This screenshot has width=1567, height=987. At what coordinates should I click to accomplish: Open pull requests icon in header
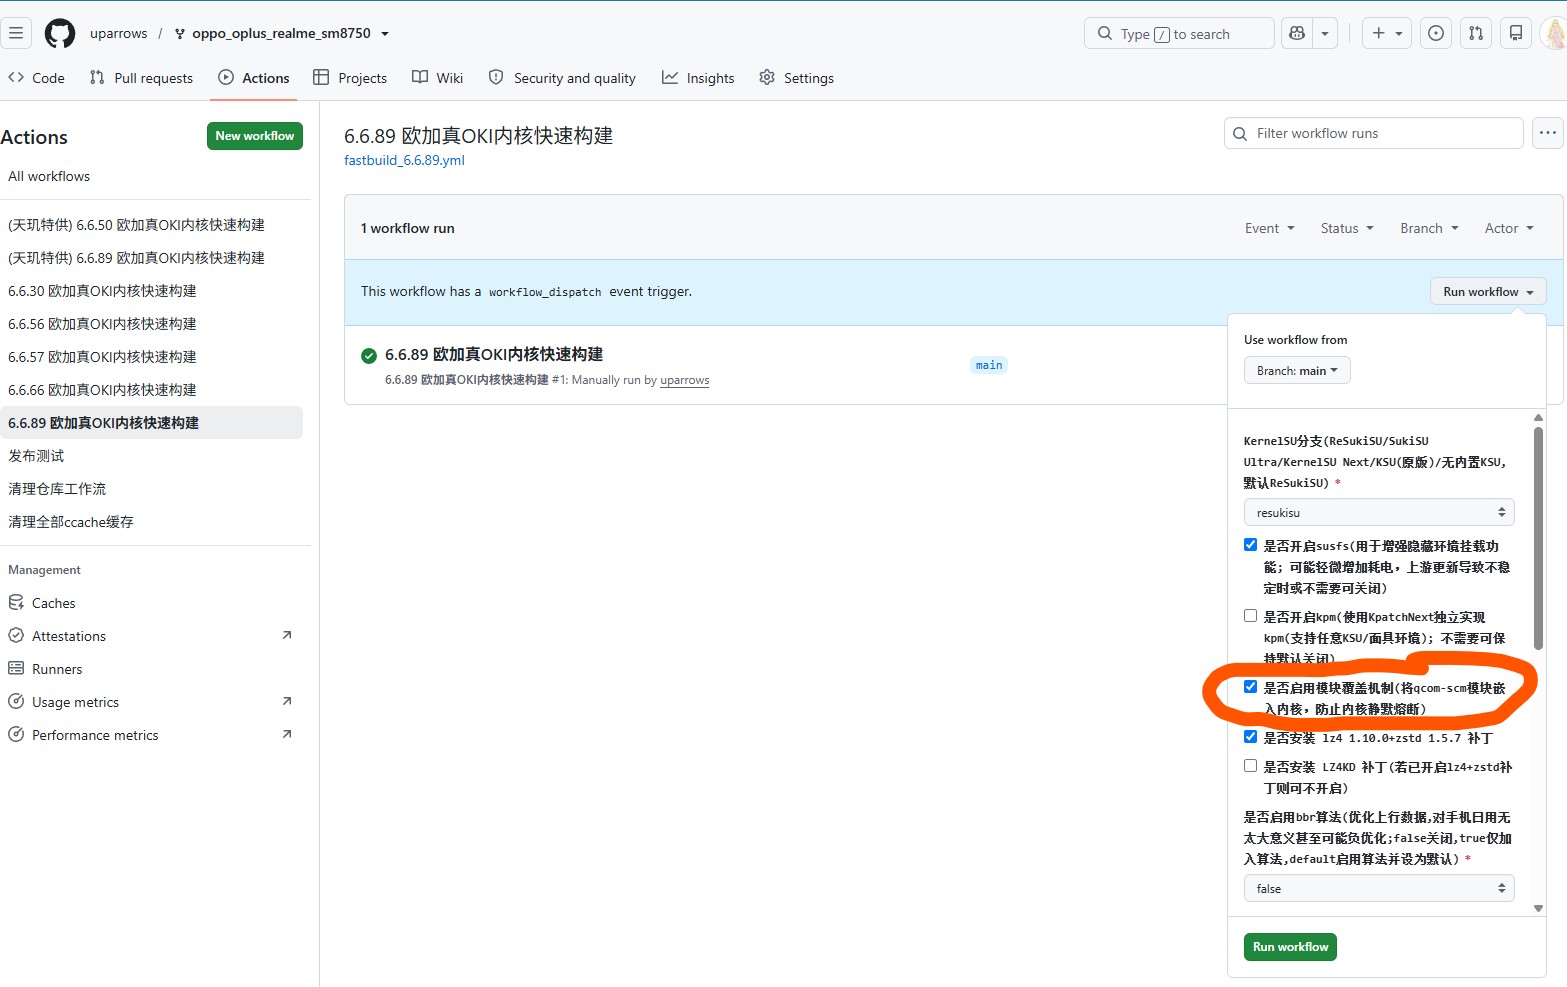click(x=1476, y=33)
